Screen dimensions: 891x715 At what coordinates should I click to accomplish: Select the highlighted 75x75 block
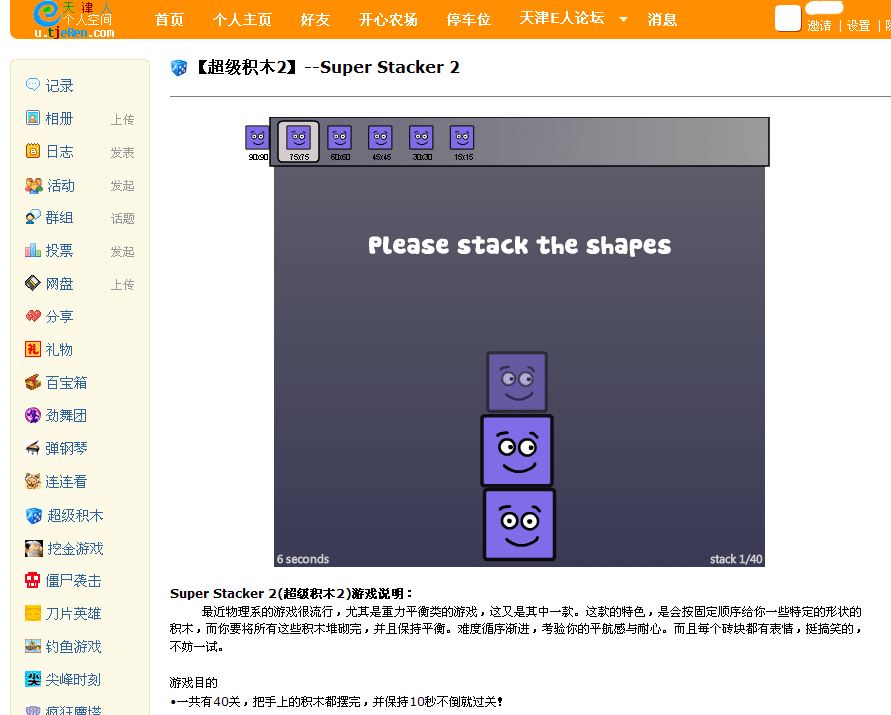299,142
